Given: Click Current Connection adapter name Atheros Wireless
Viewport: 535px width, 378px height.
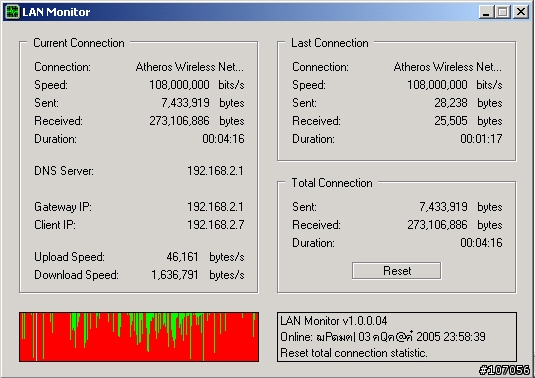Looking at the screenshot, I should pyautogui.click(x=190, y=67).
